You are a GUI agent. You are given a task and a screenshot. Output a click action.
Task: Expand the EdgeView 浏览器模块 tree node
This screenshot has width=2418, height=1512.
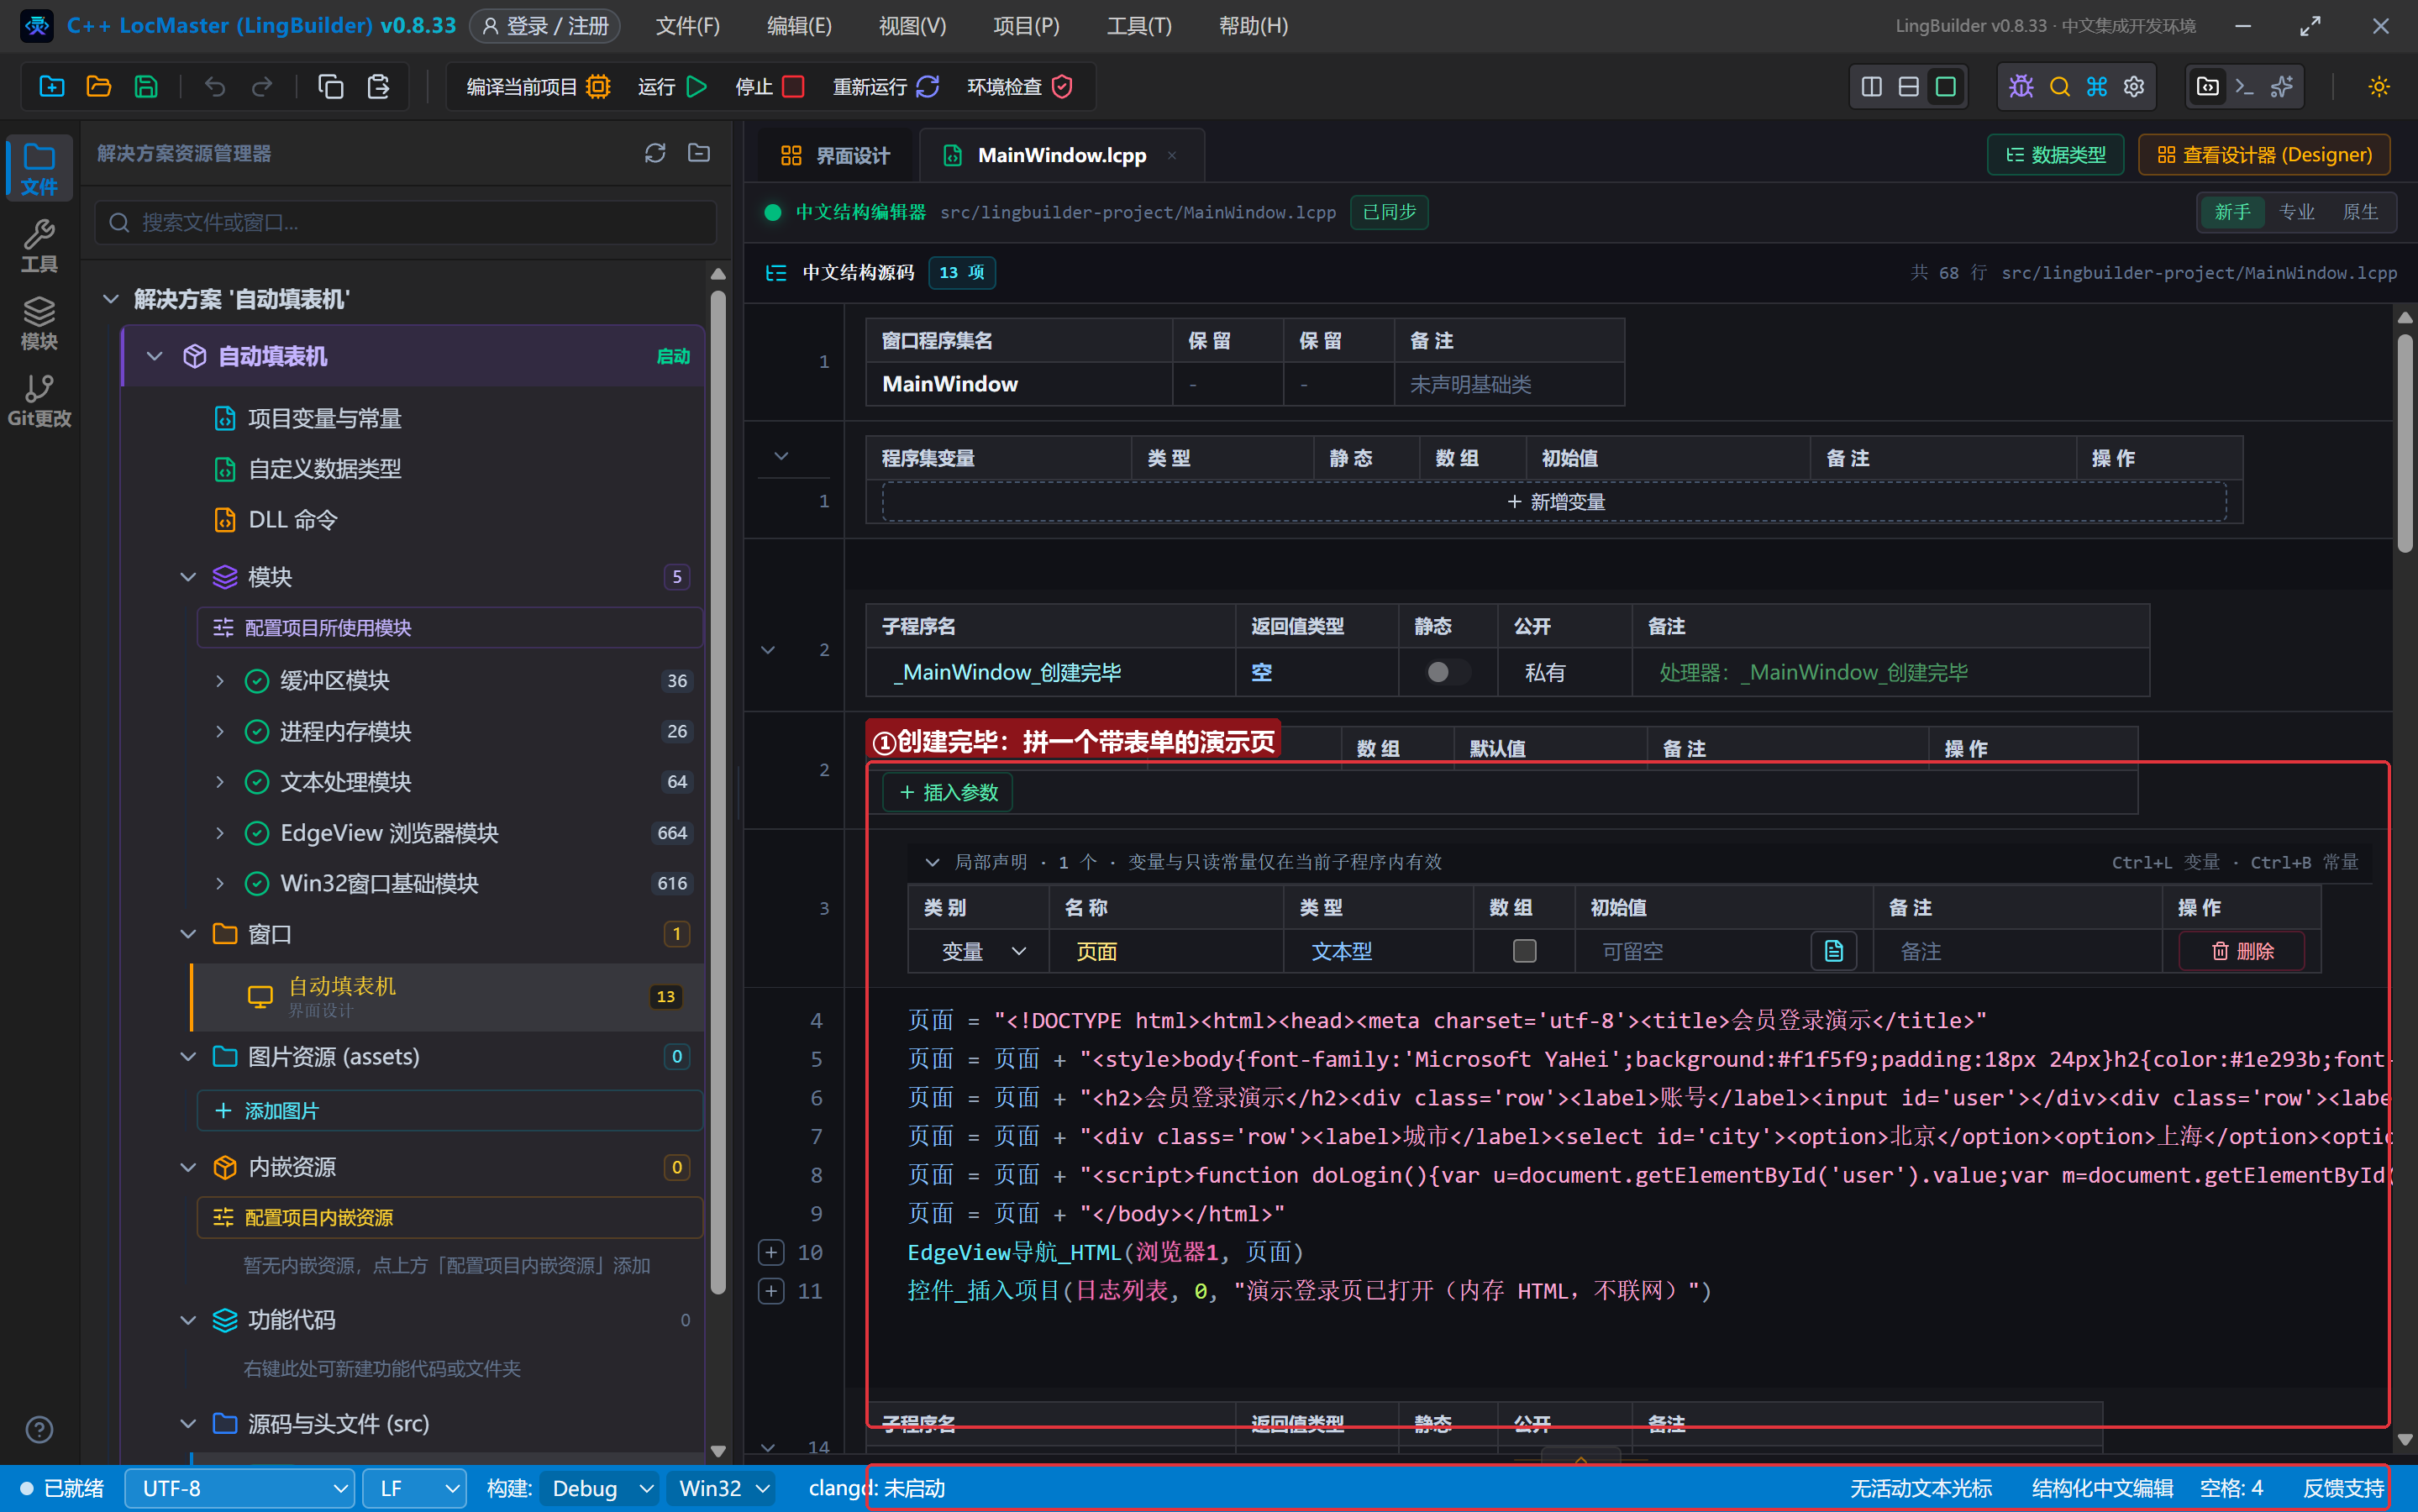220,833
